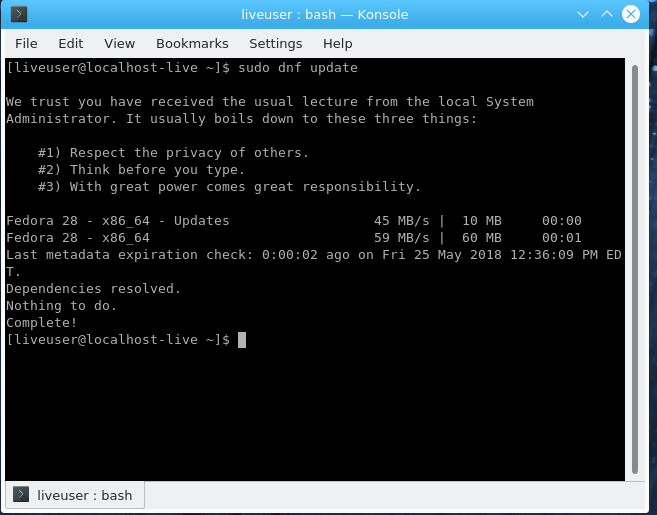The image size is (657, 515).
Task: Click the 'sudo dnf update' command text
Action: click(x=297, y=68)
